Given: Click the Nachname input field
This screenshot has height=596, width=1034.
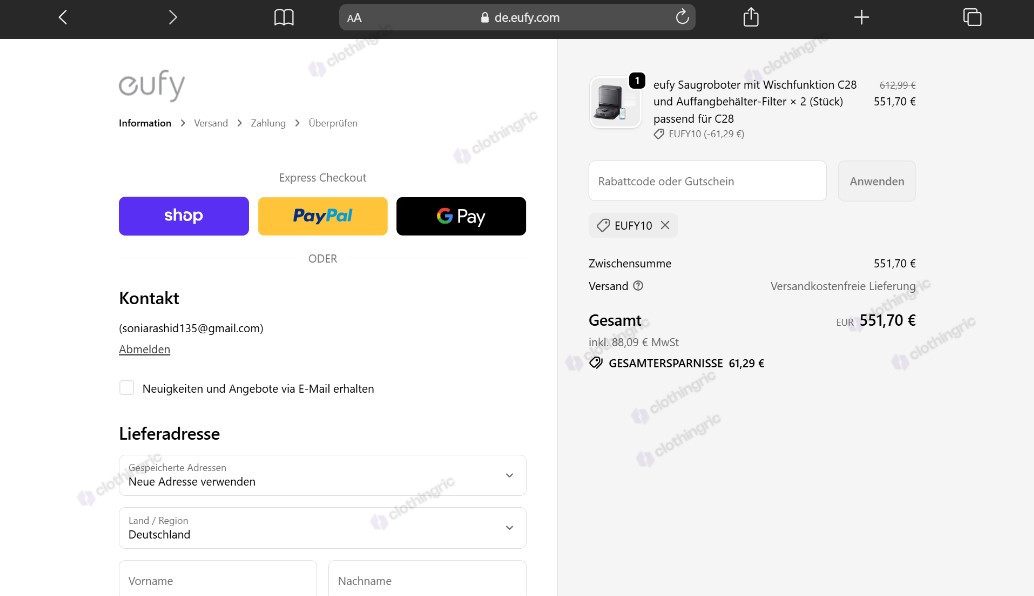Looking at the screenshot, I should pyautogui.click(x=427, y=579).
